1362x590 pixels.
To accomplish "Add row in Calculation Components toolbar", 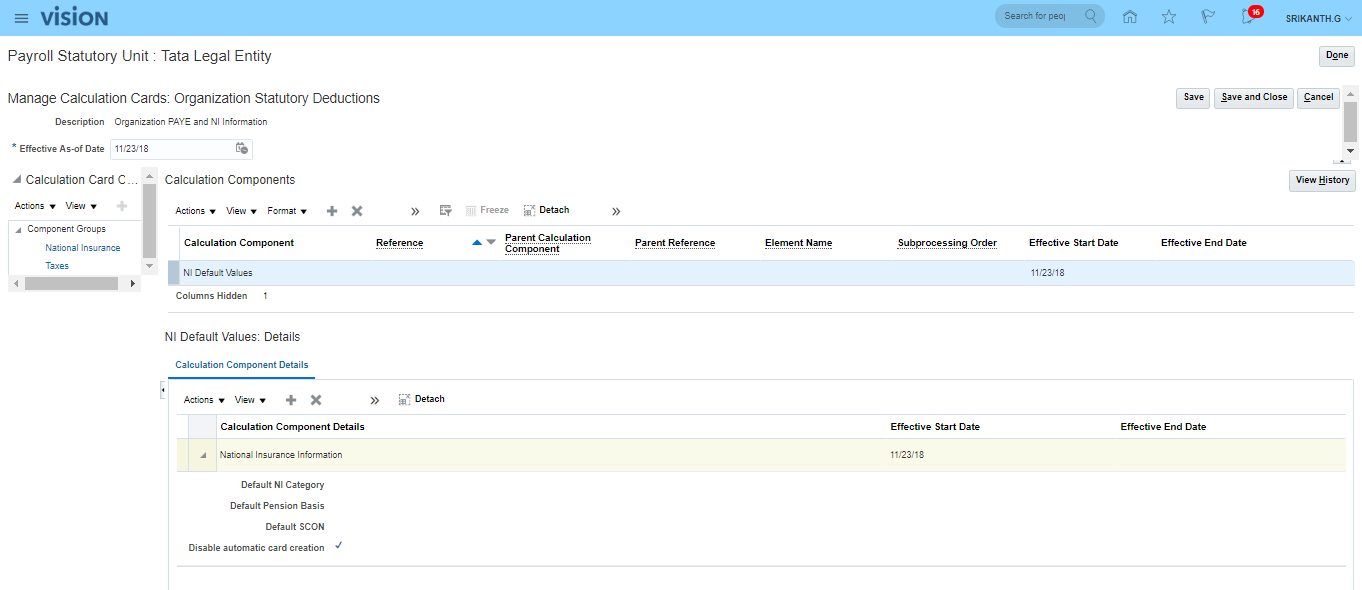I will [x=332, y=211].
